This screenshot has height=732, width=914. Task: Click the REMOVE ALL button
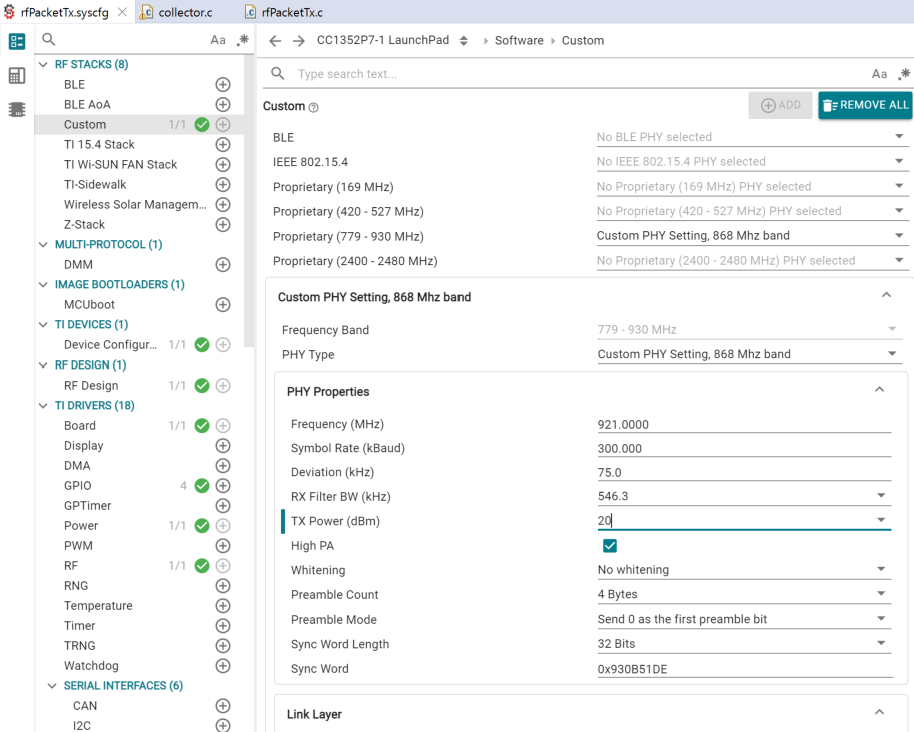[x=865, y=105]
